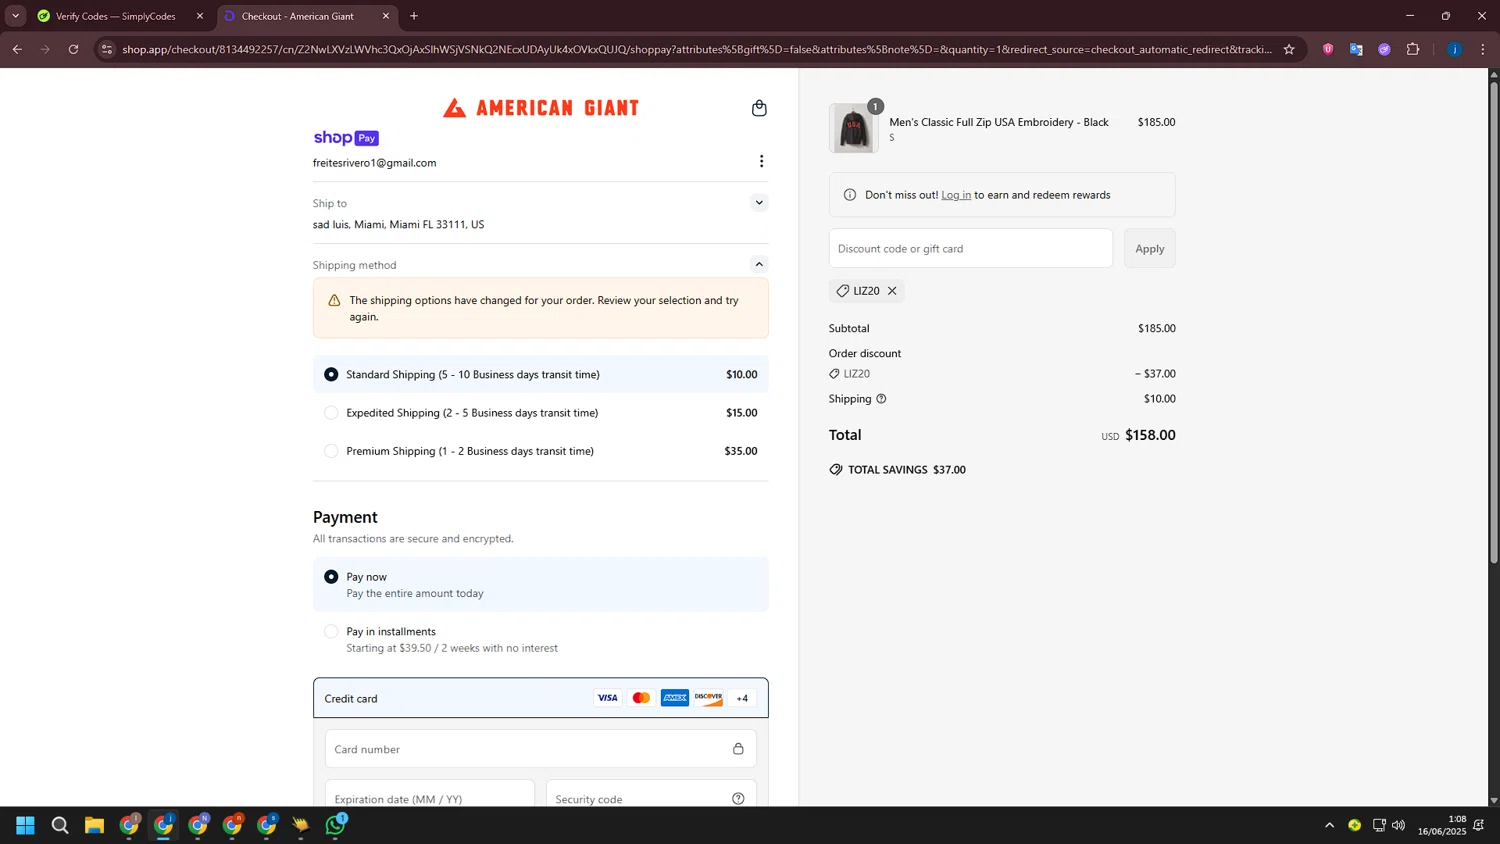Viewport: 1500px width, 844px height.
Task: Click the page vertical scrollbar
Action: 1494,320
